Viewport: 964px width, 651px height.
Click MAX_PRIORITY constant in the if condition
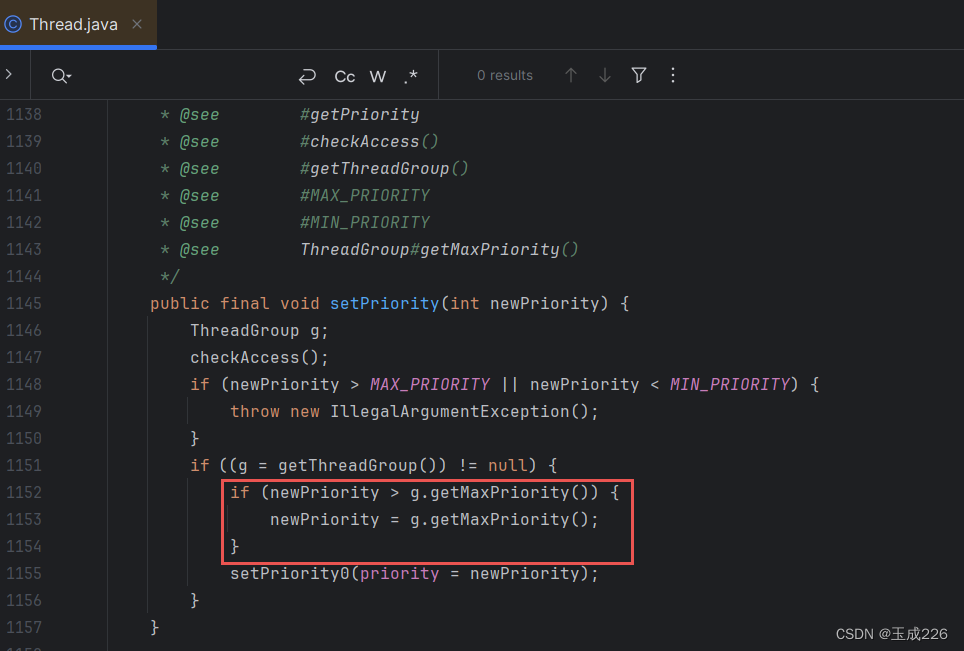tap(430, 385)
